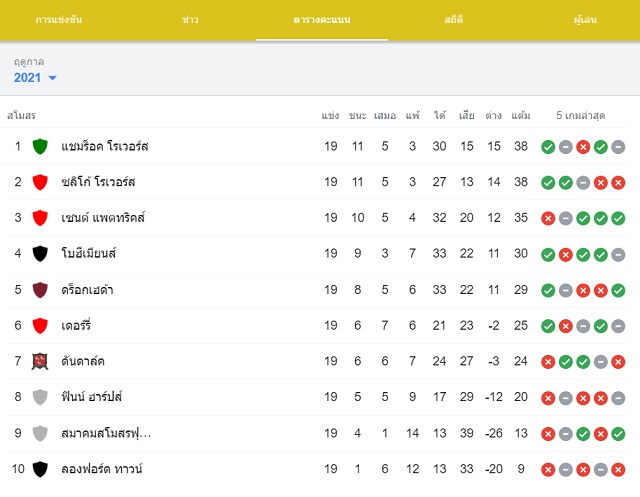Viewport: 640px width, 497px height.
Task: Open the สถิติ tab
Action: [453, 20]
